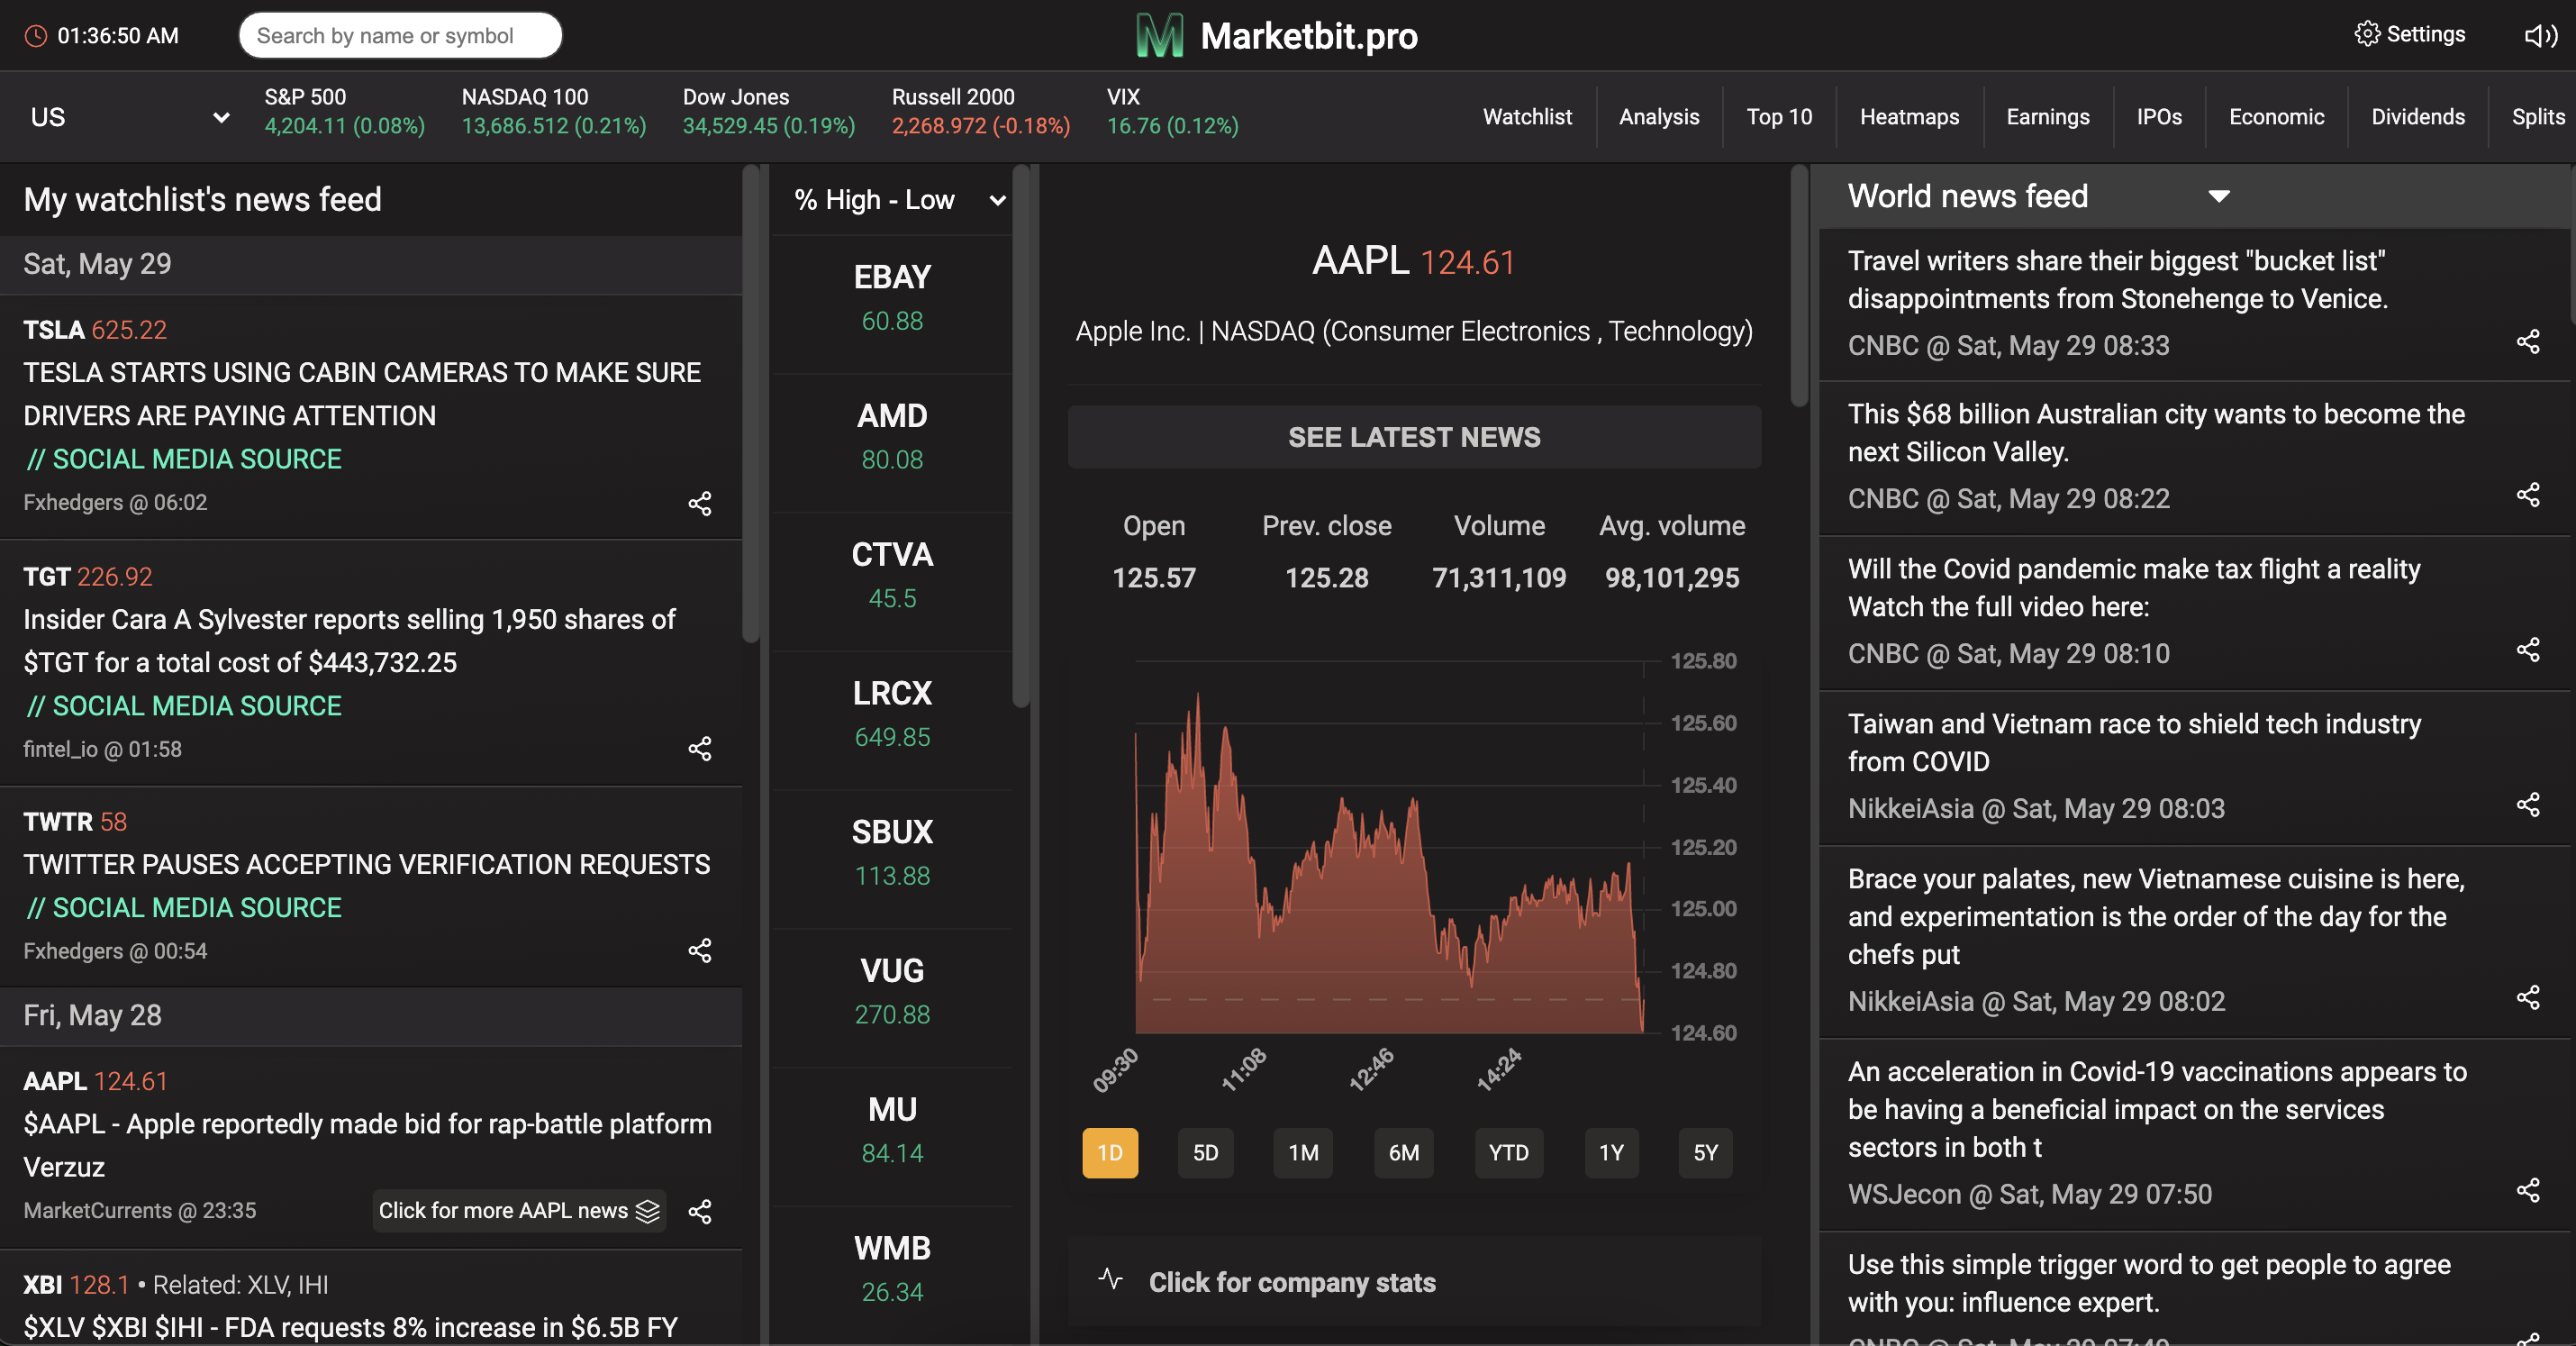The width and height of the screenshot is (2576, 1346).
Task: Switch chart range to 5Y
Action: pyautogui.click(x=1706, y=1153)
